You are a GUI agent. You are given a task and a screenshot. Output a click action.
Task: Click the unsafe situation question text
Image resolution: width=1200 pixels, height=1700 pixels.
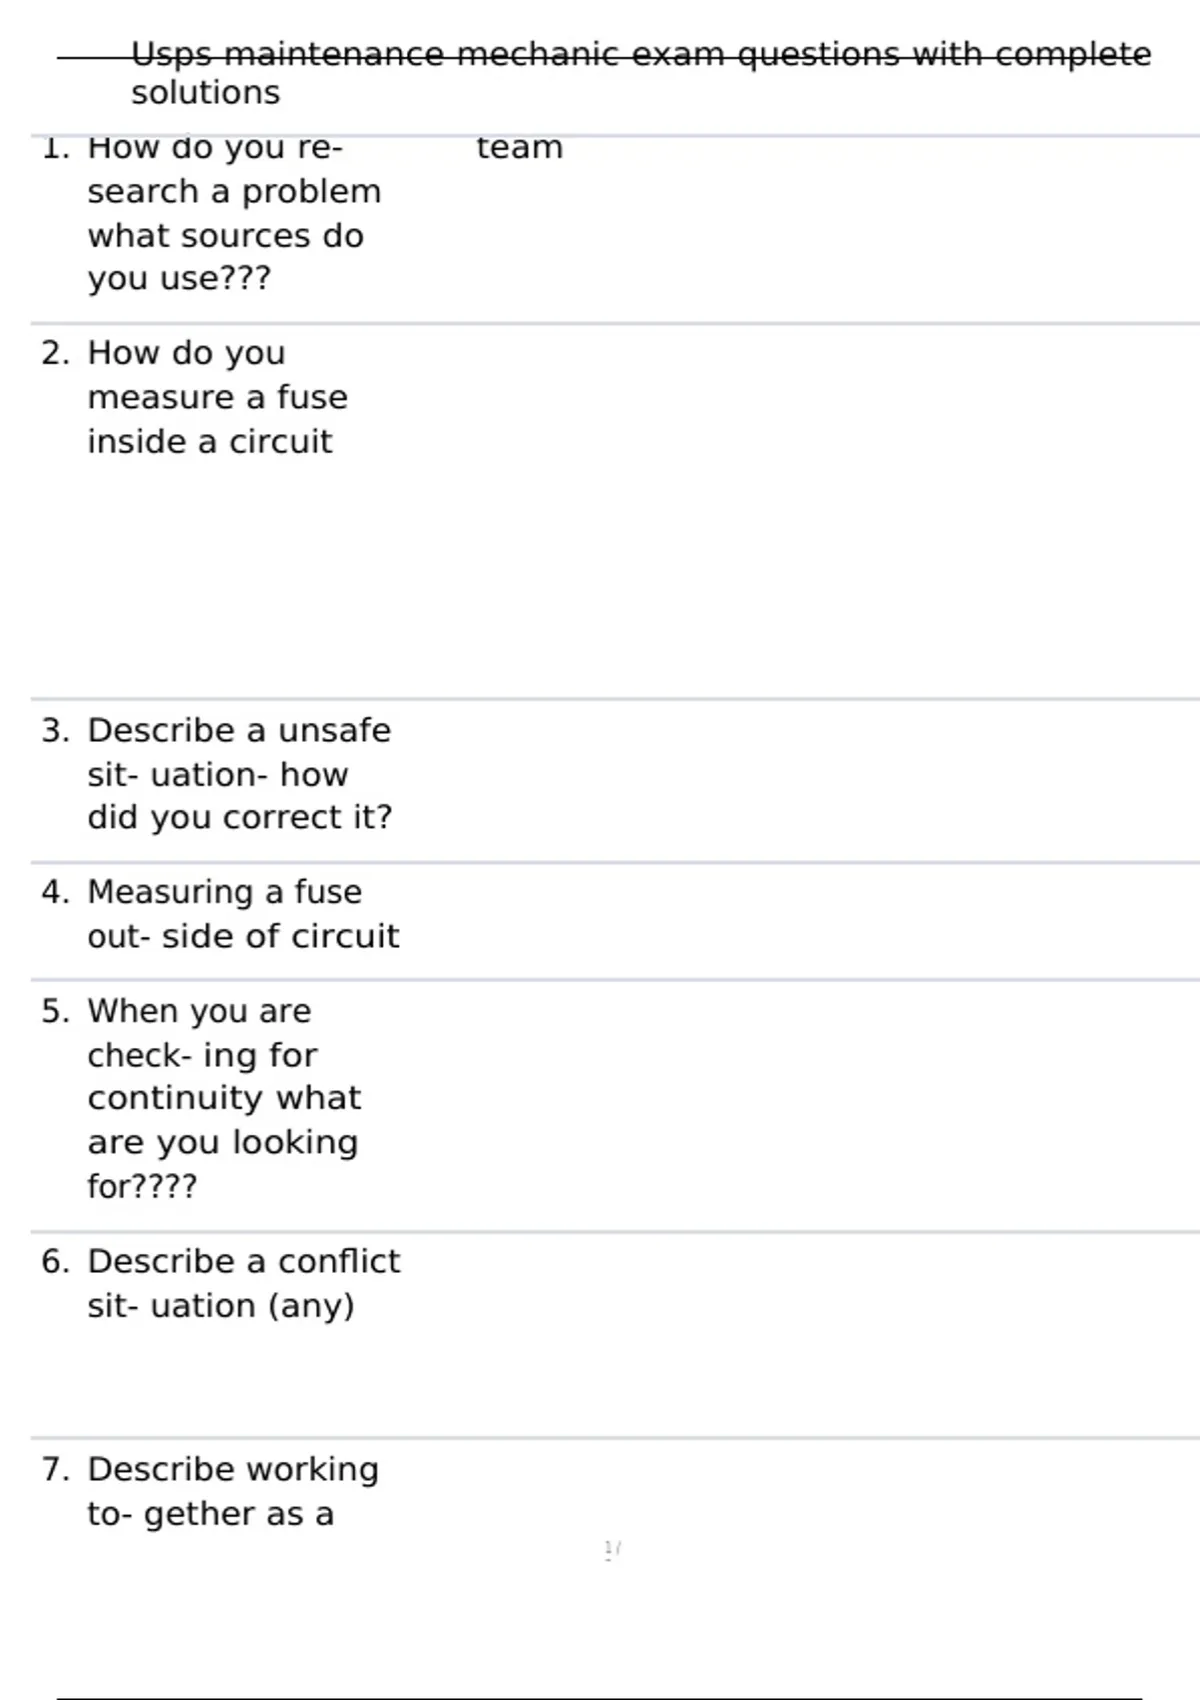[x=239, y=774]
